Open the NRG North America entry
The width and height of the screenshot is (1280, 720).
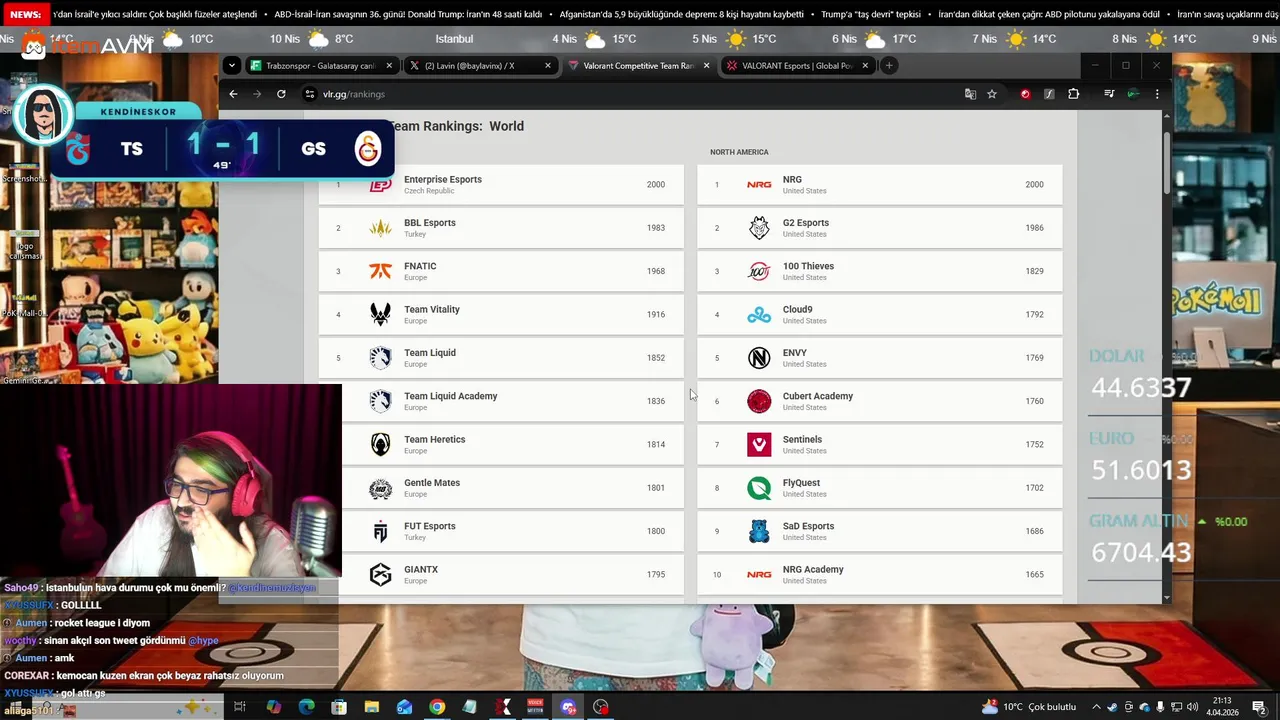pyautogui.click(x=880, y=185)
